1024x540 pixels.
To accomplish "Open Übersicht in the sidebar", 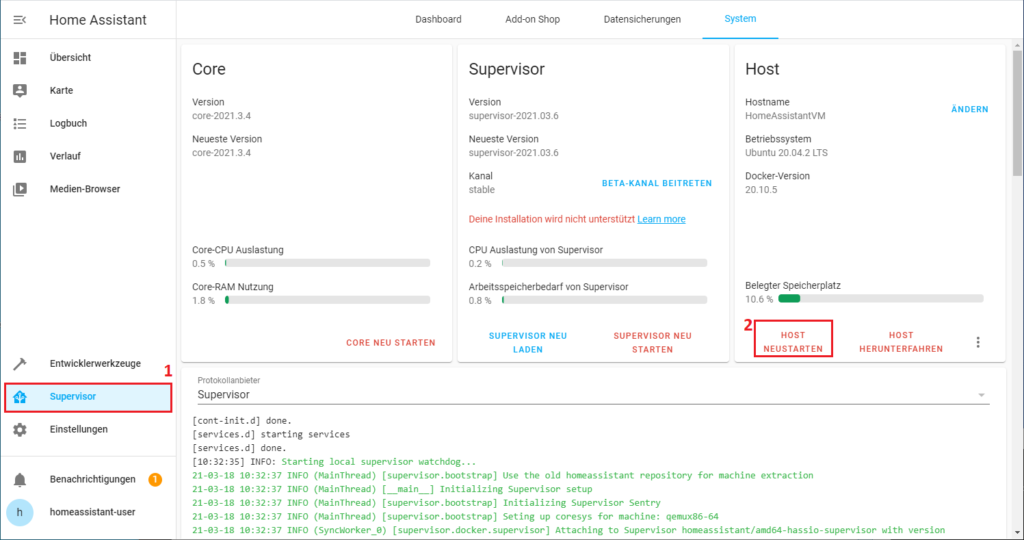I will point(88,57).
